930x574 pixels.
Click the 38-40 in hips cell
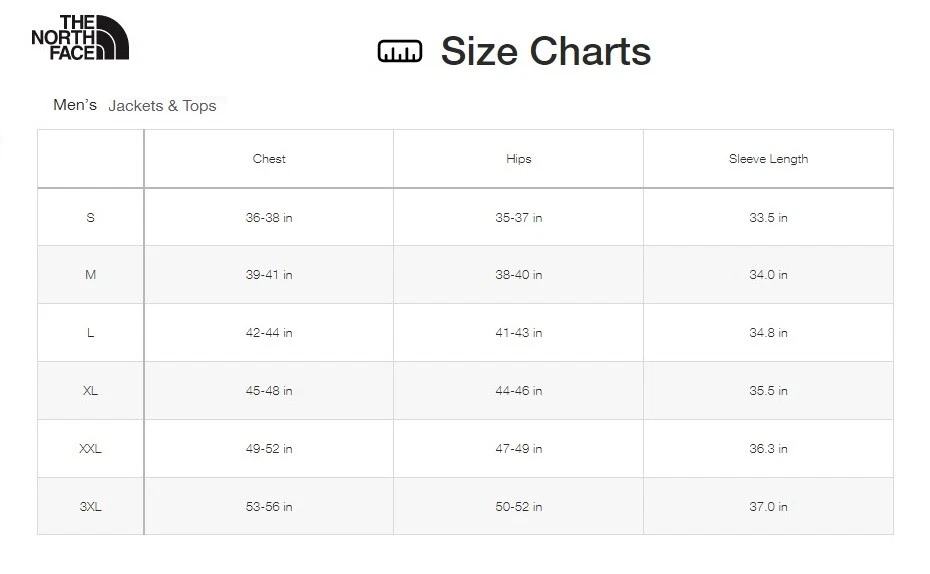click(519, 275)
